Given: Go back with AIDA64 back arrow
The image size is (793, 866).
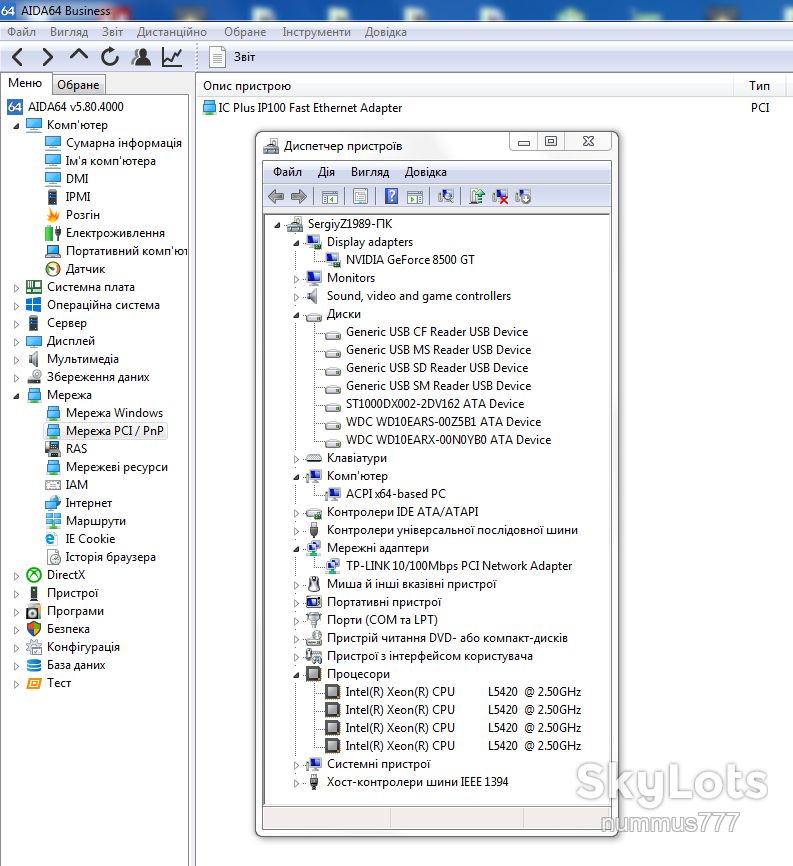Looking at the screenshot, I should pyautogui.click(x=18, y=57).
